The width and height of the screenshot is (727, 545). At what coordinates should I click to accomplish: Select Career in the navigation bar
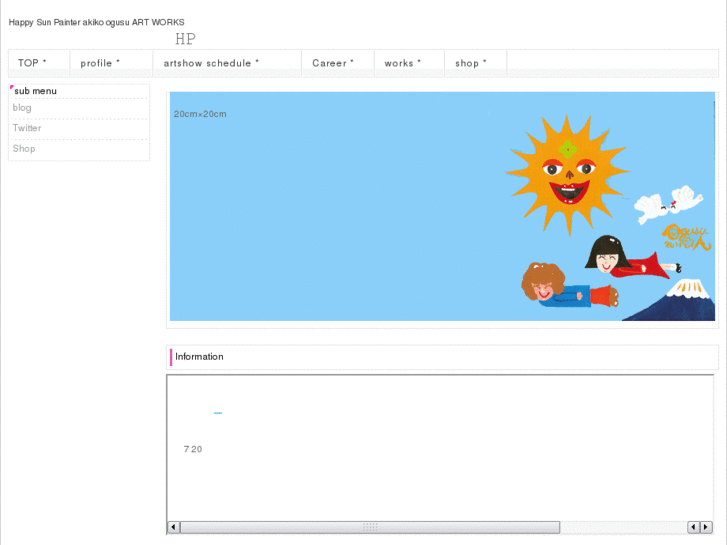333,63
